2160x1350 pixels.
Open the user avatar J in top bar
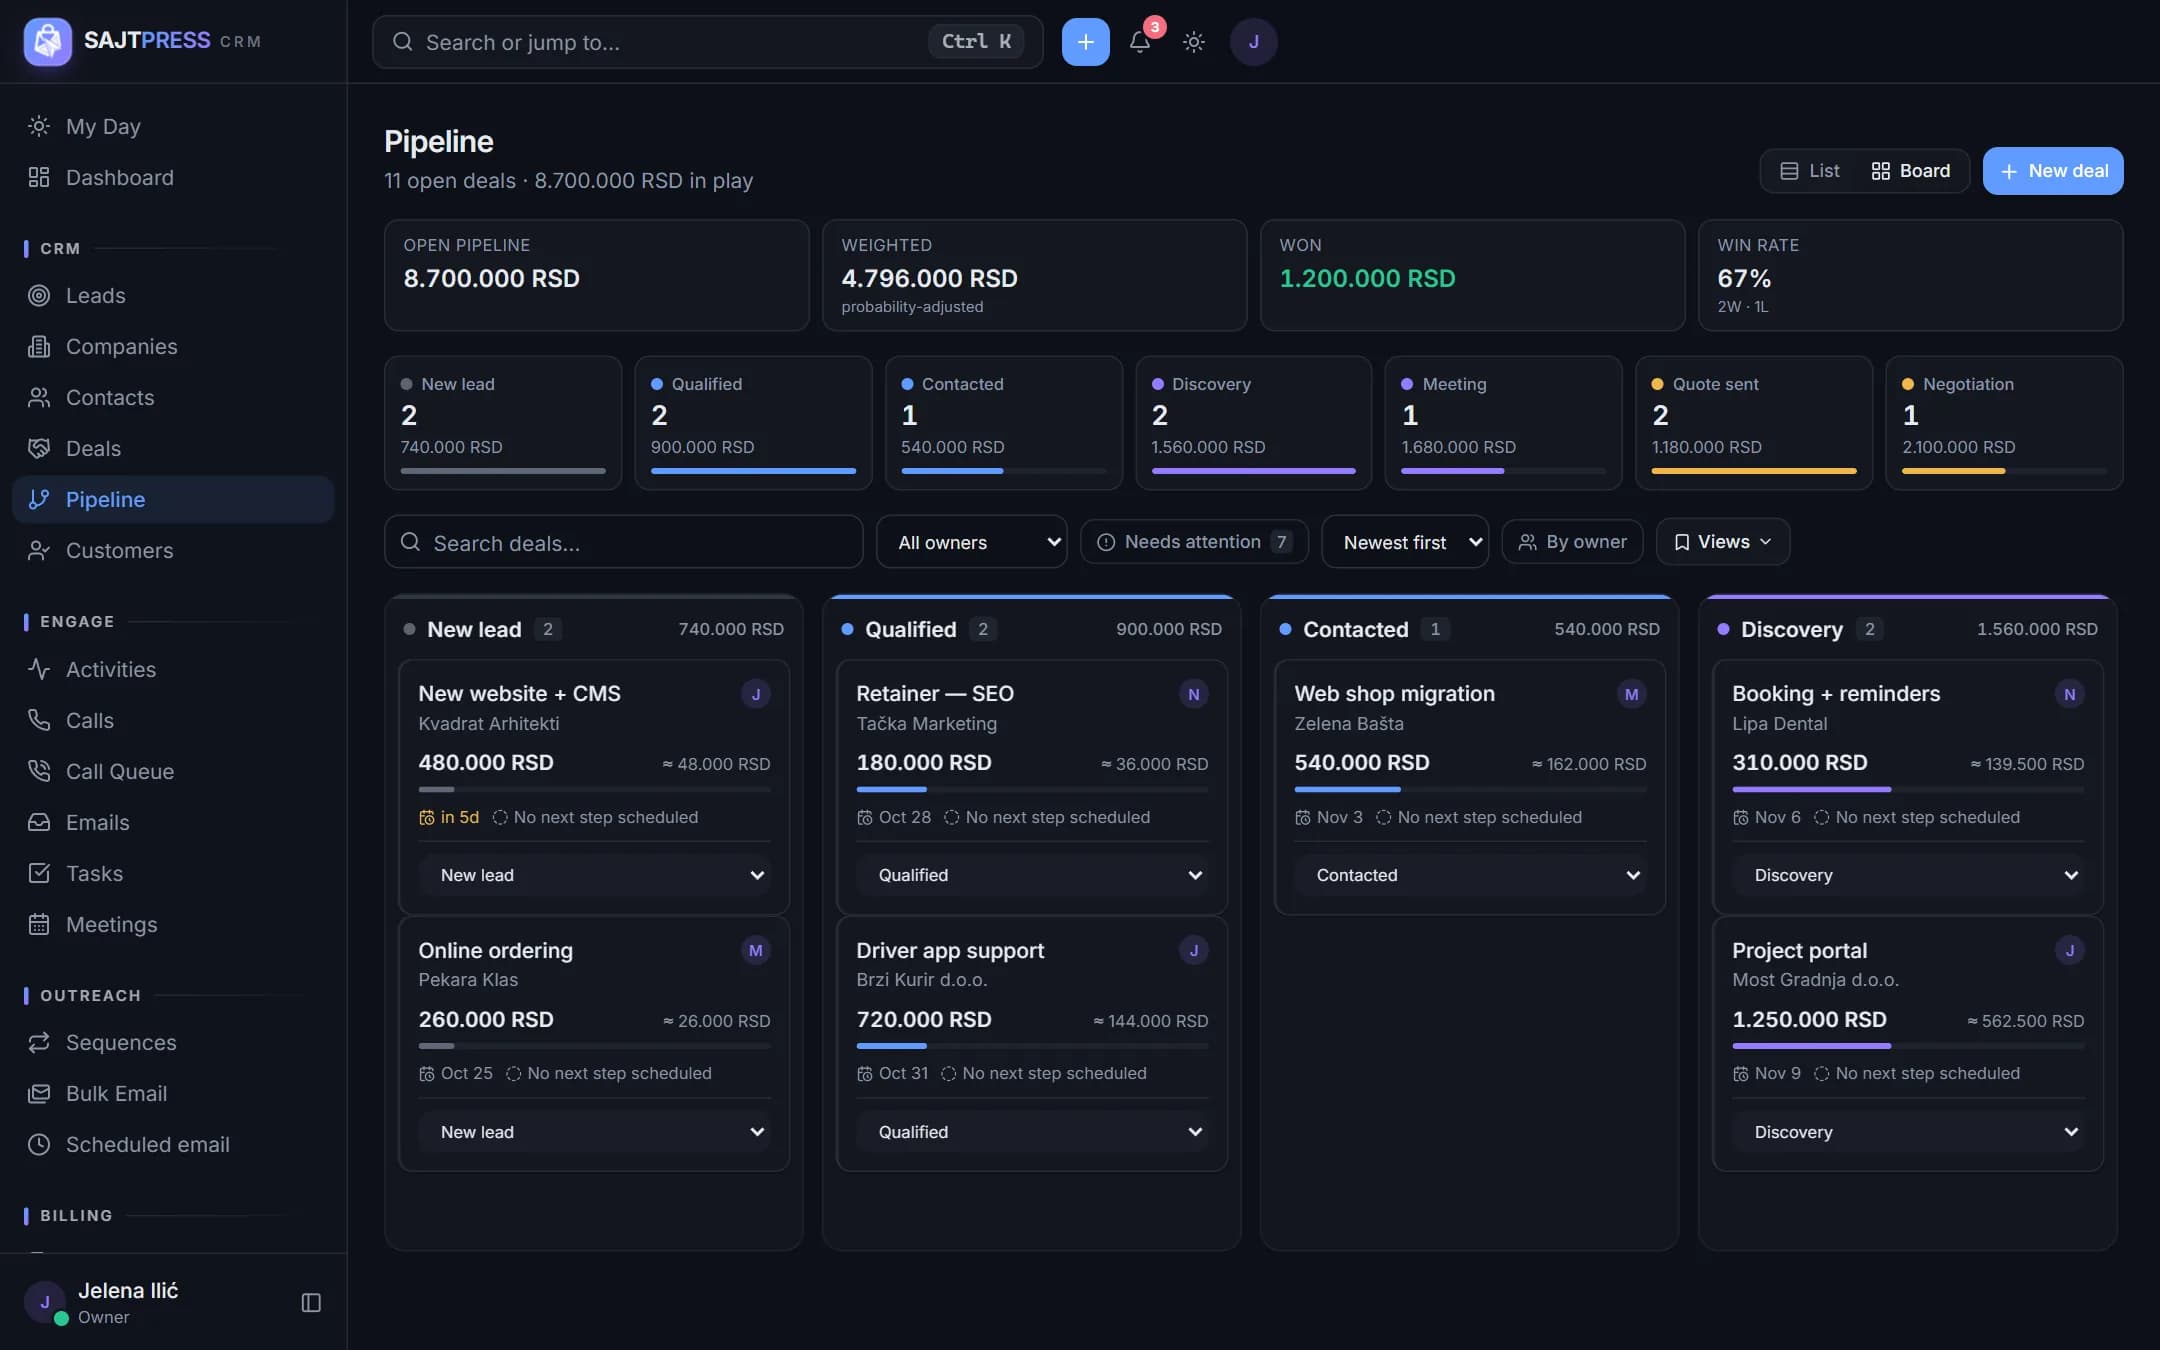1253,42
